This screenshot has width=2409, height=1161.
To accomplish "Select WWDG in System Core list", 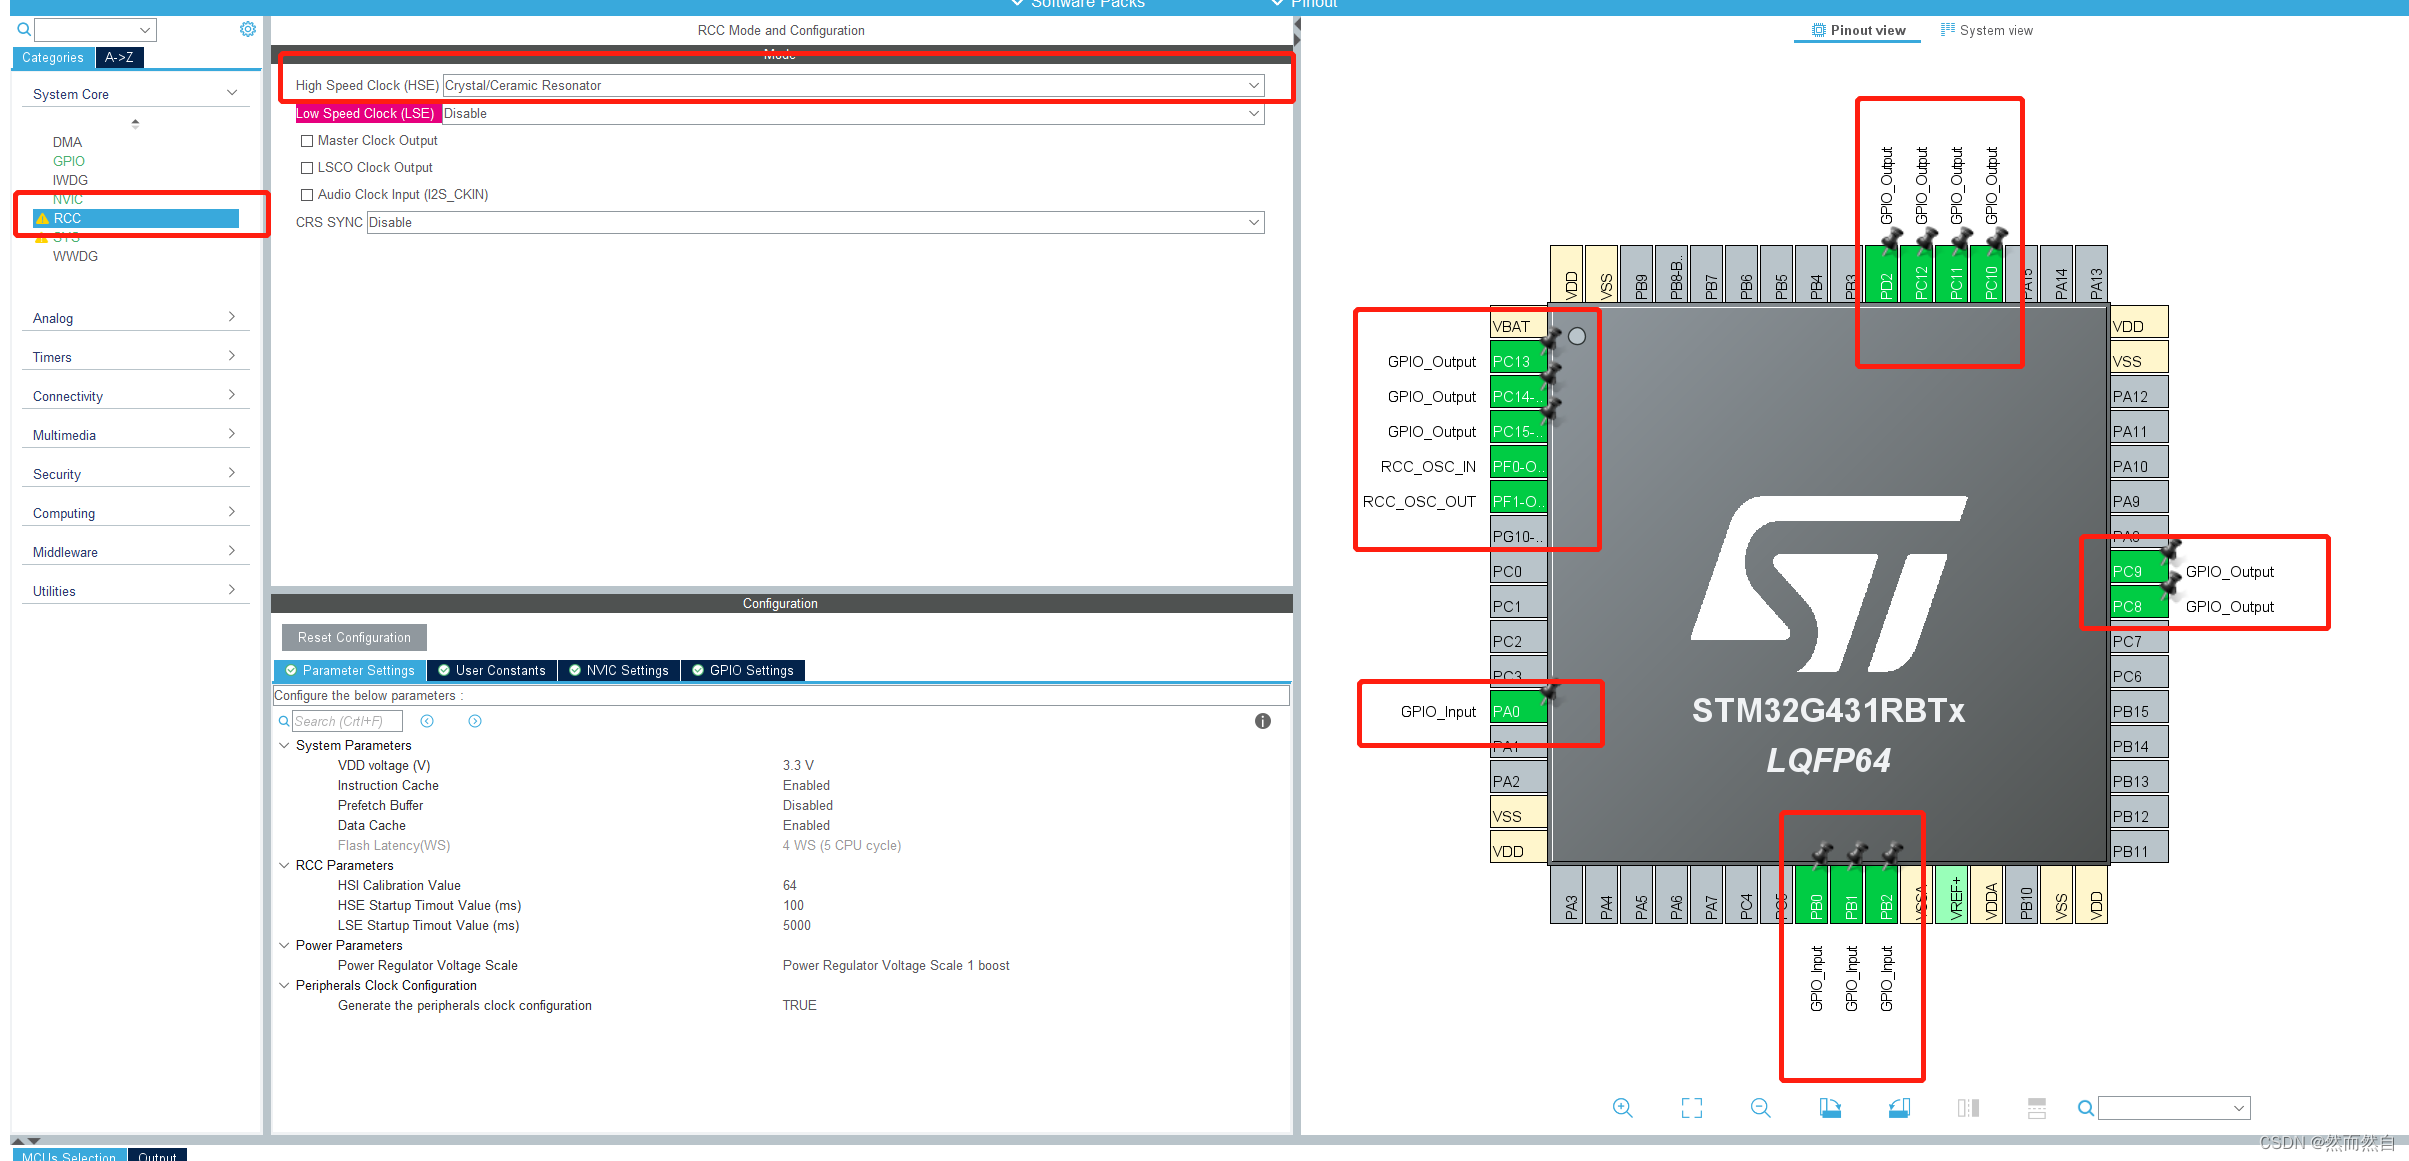I will (x=75, y=256).
